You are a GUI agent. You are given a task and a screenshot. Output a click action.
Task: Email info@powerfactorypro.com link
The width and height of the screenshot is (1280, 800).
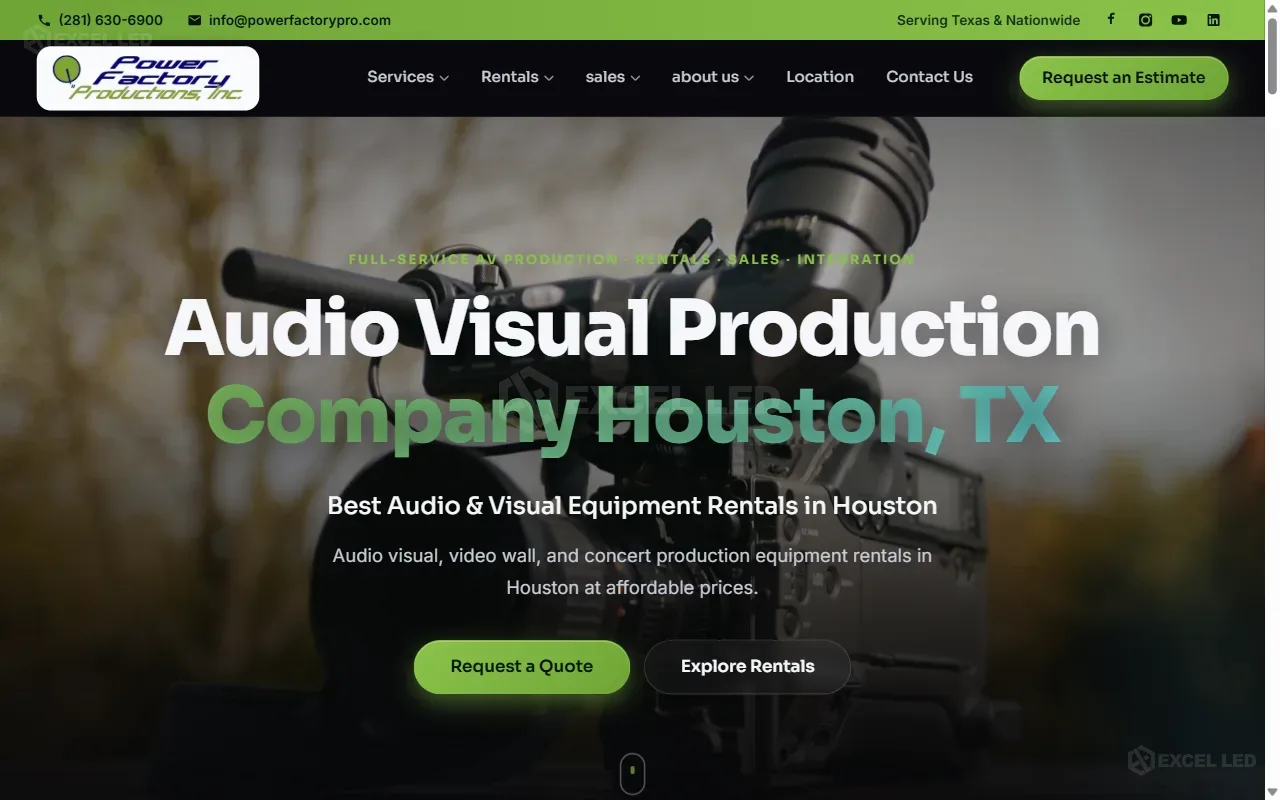[300, 20]
